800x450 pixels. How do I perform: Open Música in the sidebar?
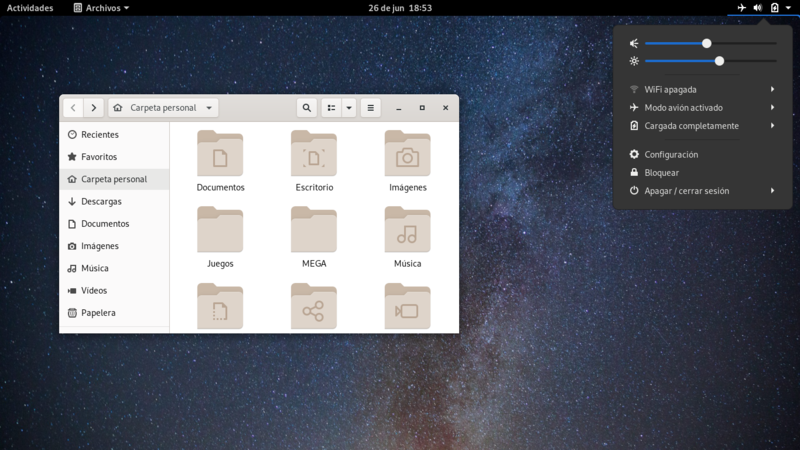[x=114, y=268]
